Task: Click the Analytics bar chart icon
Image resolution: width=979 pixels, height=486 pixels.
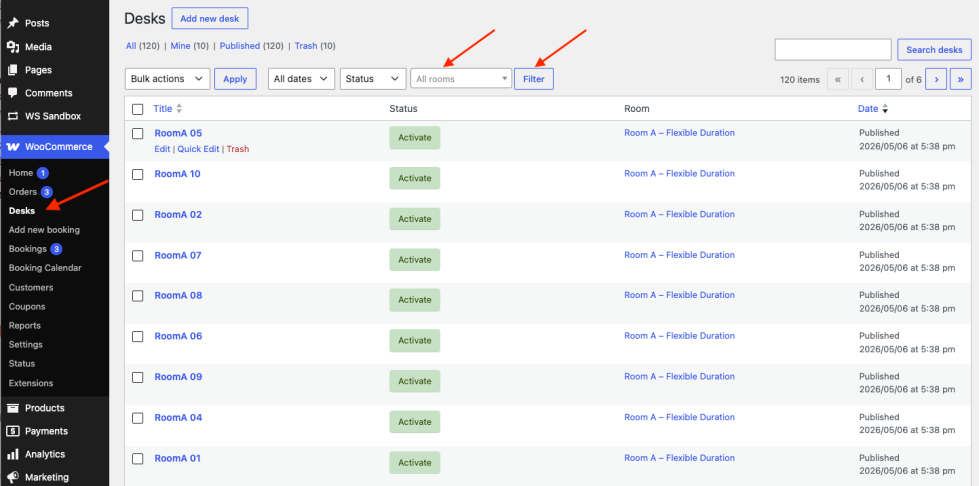Action: point(12,454)
